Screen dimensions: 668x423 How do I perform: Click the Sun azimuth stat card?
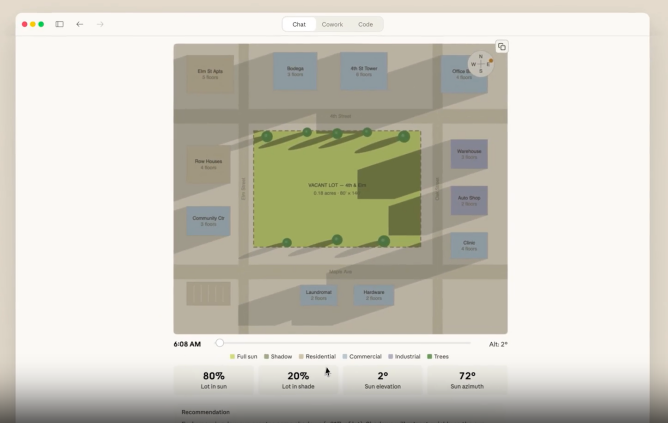[x=467, y=380]
